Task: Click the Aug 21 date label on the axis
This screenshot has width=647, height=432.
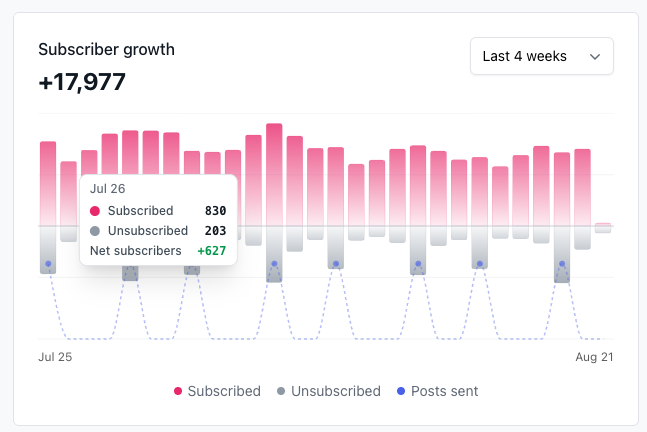Action: 592,356
